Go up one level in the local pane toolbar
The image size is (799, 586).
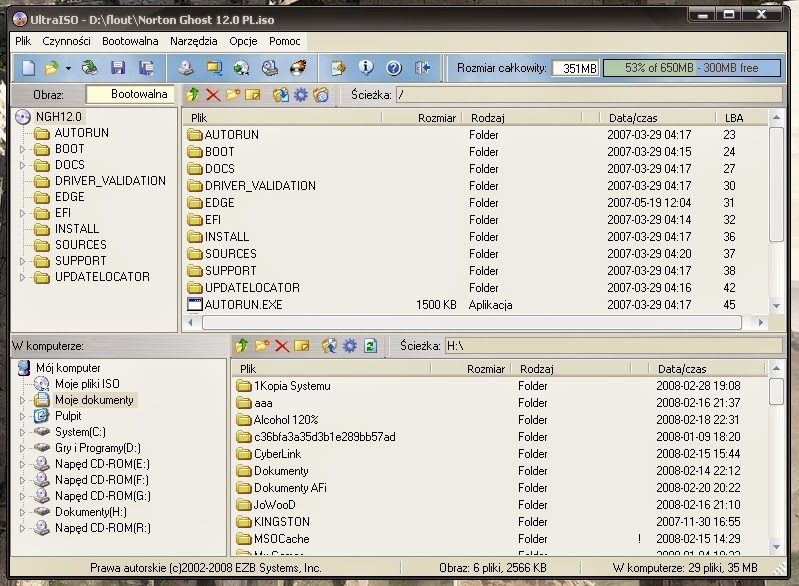pos(242,346)
